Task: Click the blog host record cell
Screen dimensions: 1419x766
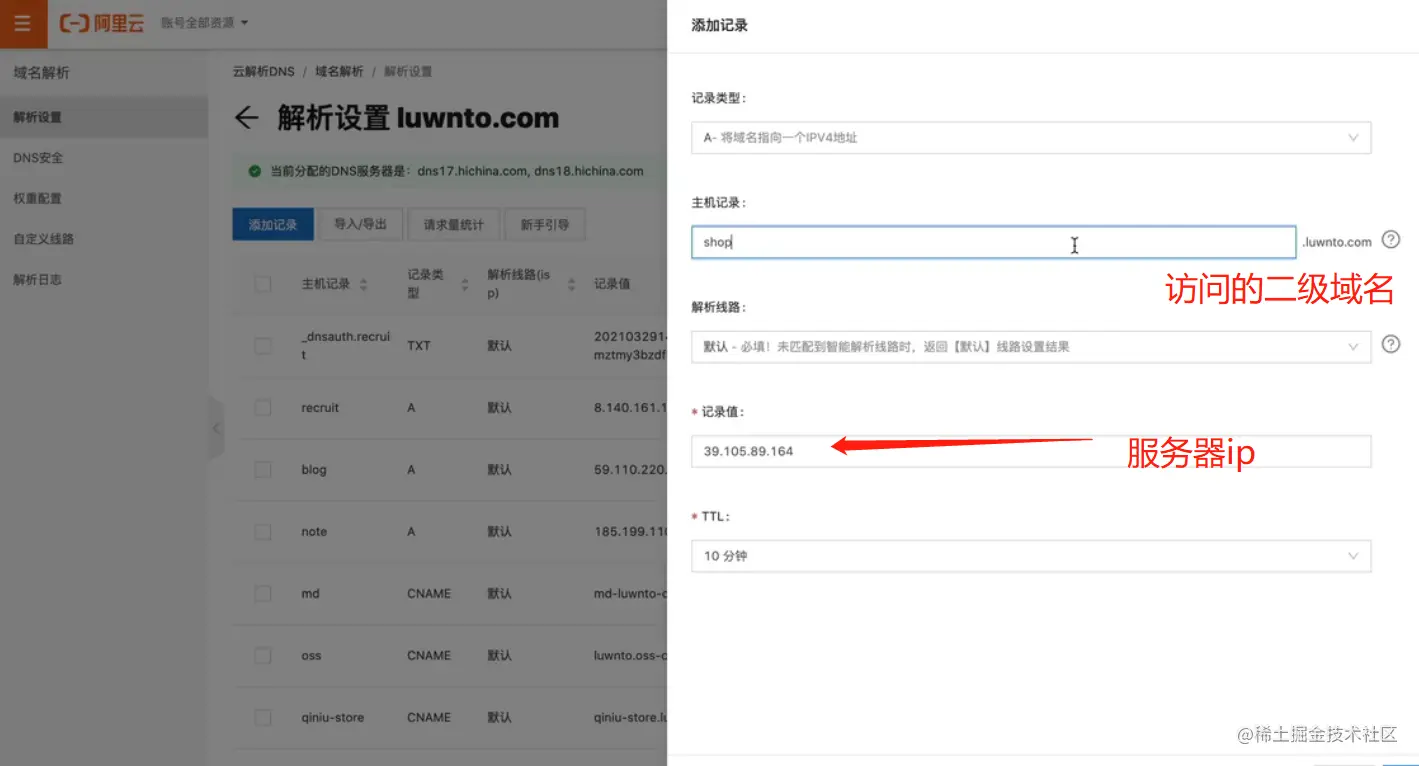Action: pyautogui.click(x=314, y=470)
